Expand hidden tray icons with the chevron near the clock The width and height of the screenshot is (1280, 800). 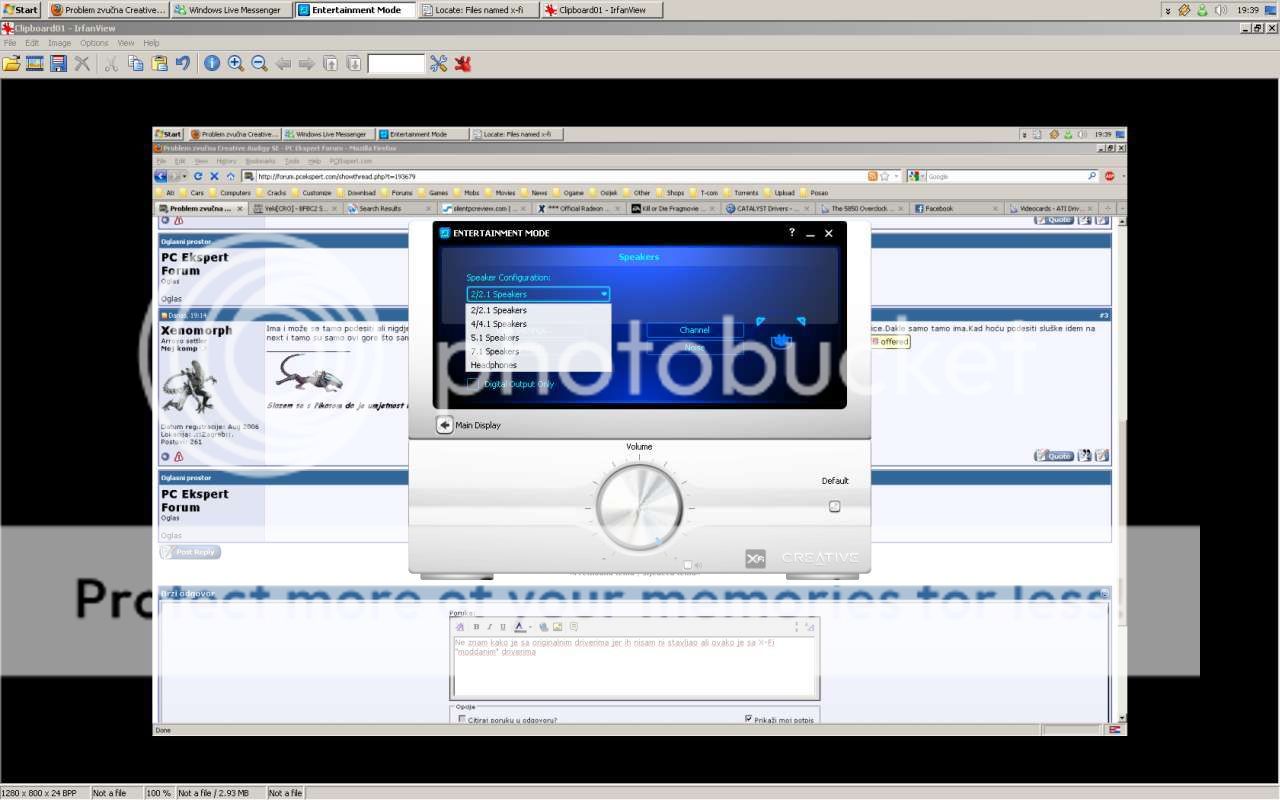1169,10
